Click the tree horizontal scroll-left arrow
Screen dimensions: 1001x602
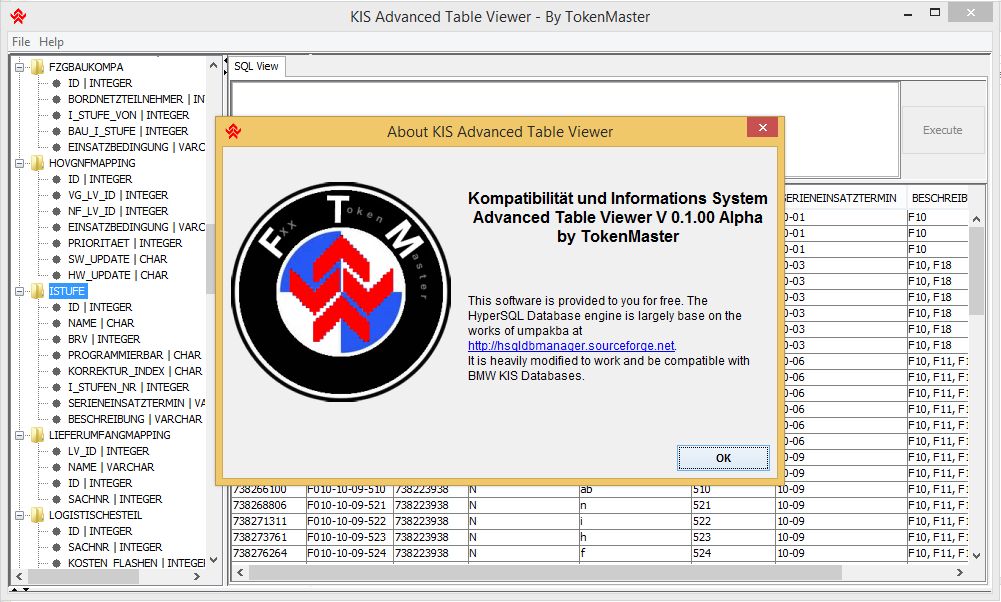(x=19, y=576)
